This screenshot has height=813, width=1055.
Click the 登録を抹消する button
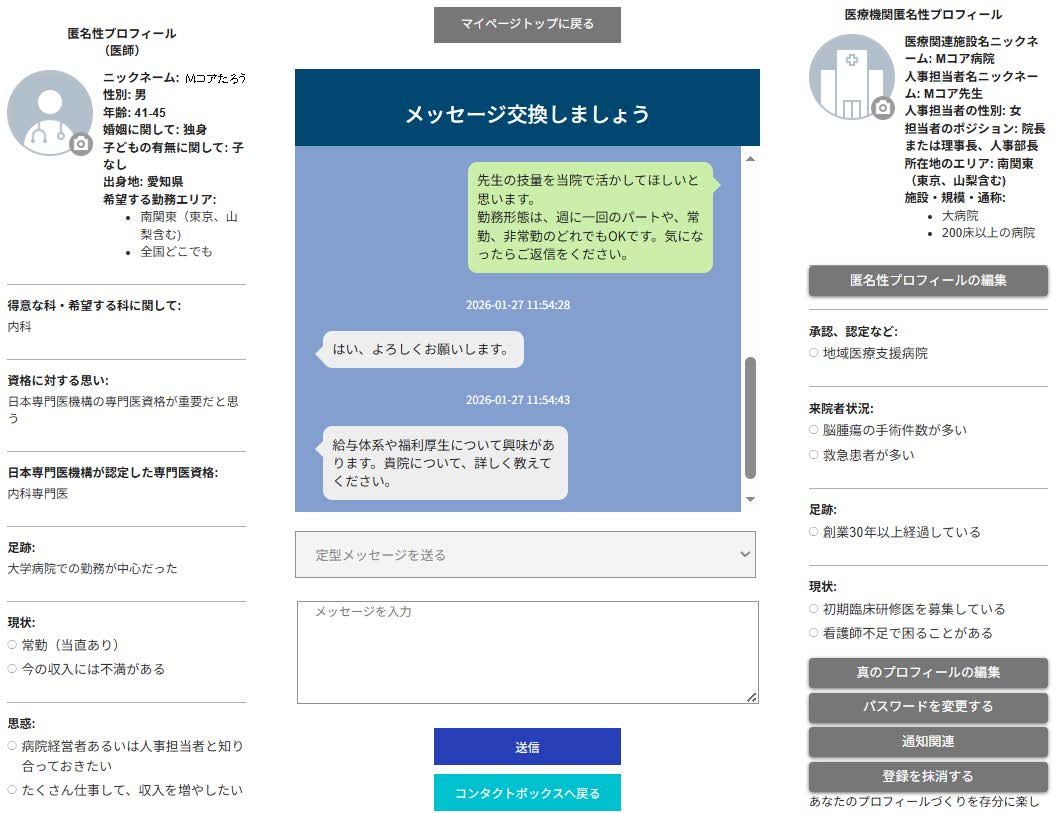[926, 775]
